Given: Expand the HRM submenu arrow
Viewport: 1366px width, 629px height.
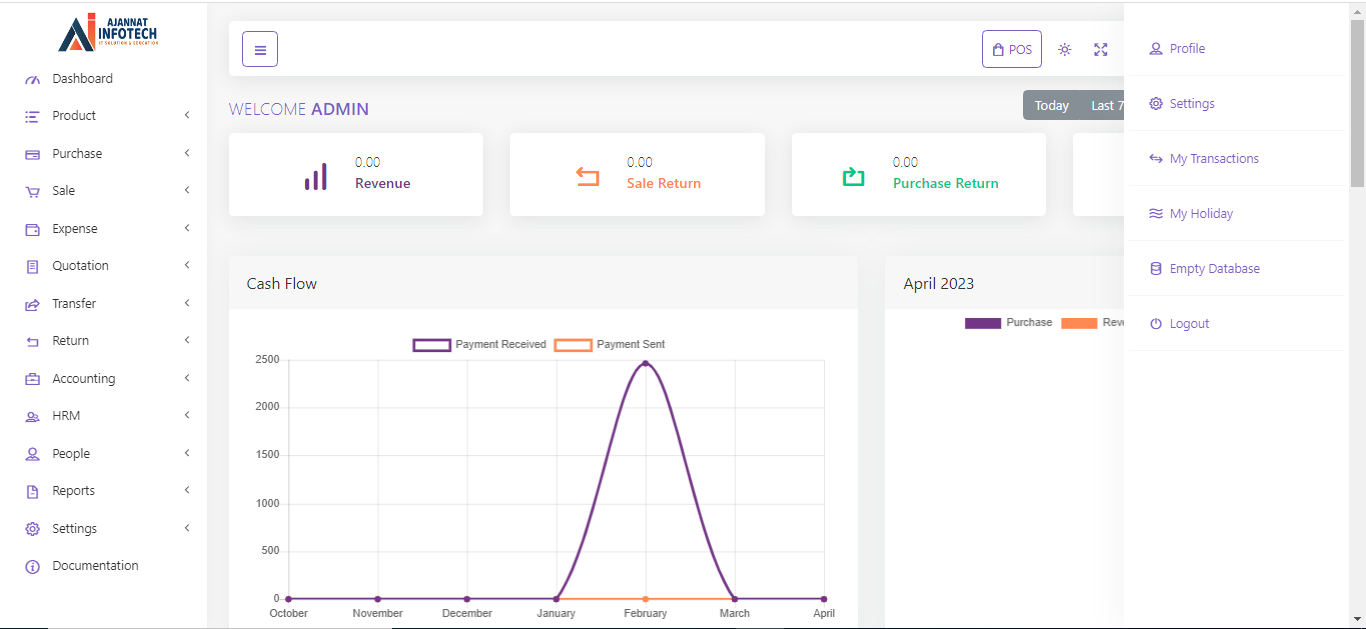Looking at the screenshot, I should [x=187, y=416].
